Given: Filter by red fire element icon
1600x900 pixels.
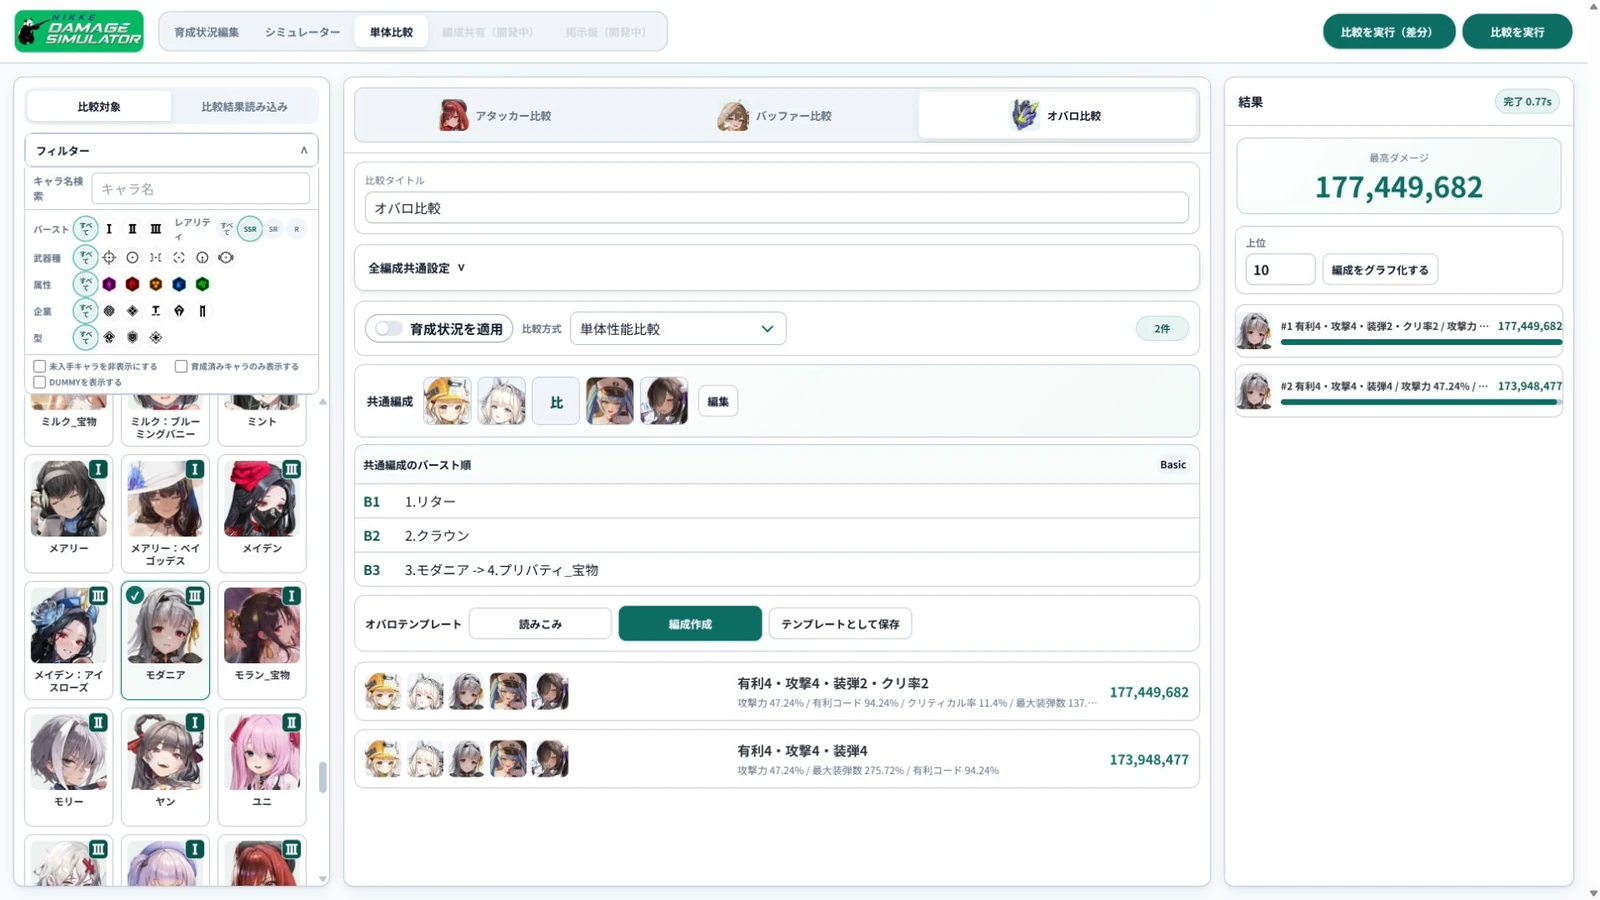Looking at the screenshot, I should tap(132, 284).
